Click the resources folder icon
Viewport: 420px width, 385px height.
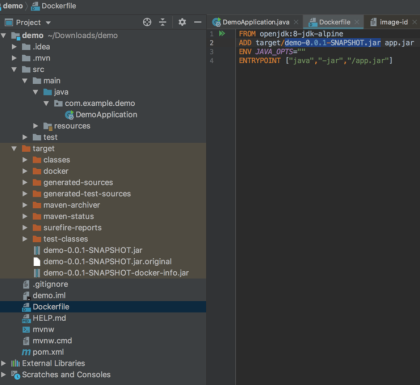[48, 126]
